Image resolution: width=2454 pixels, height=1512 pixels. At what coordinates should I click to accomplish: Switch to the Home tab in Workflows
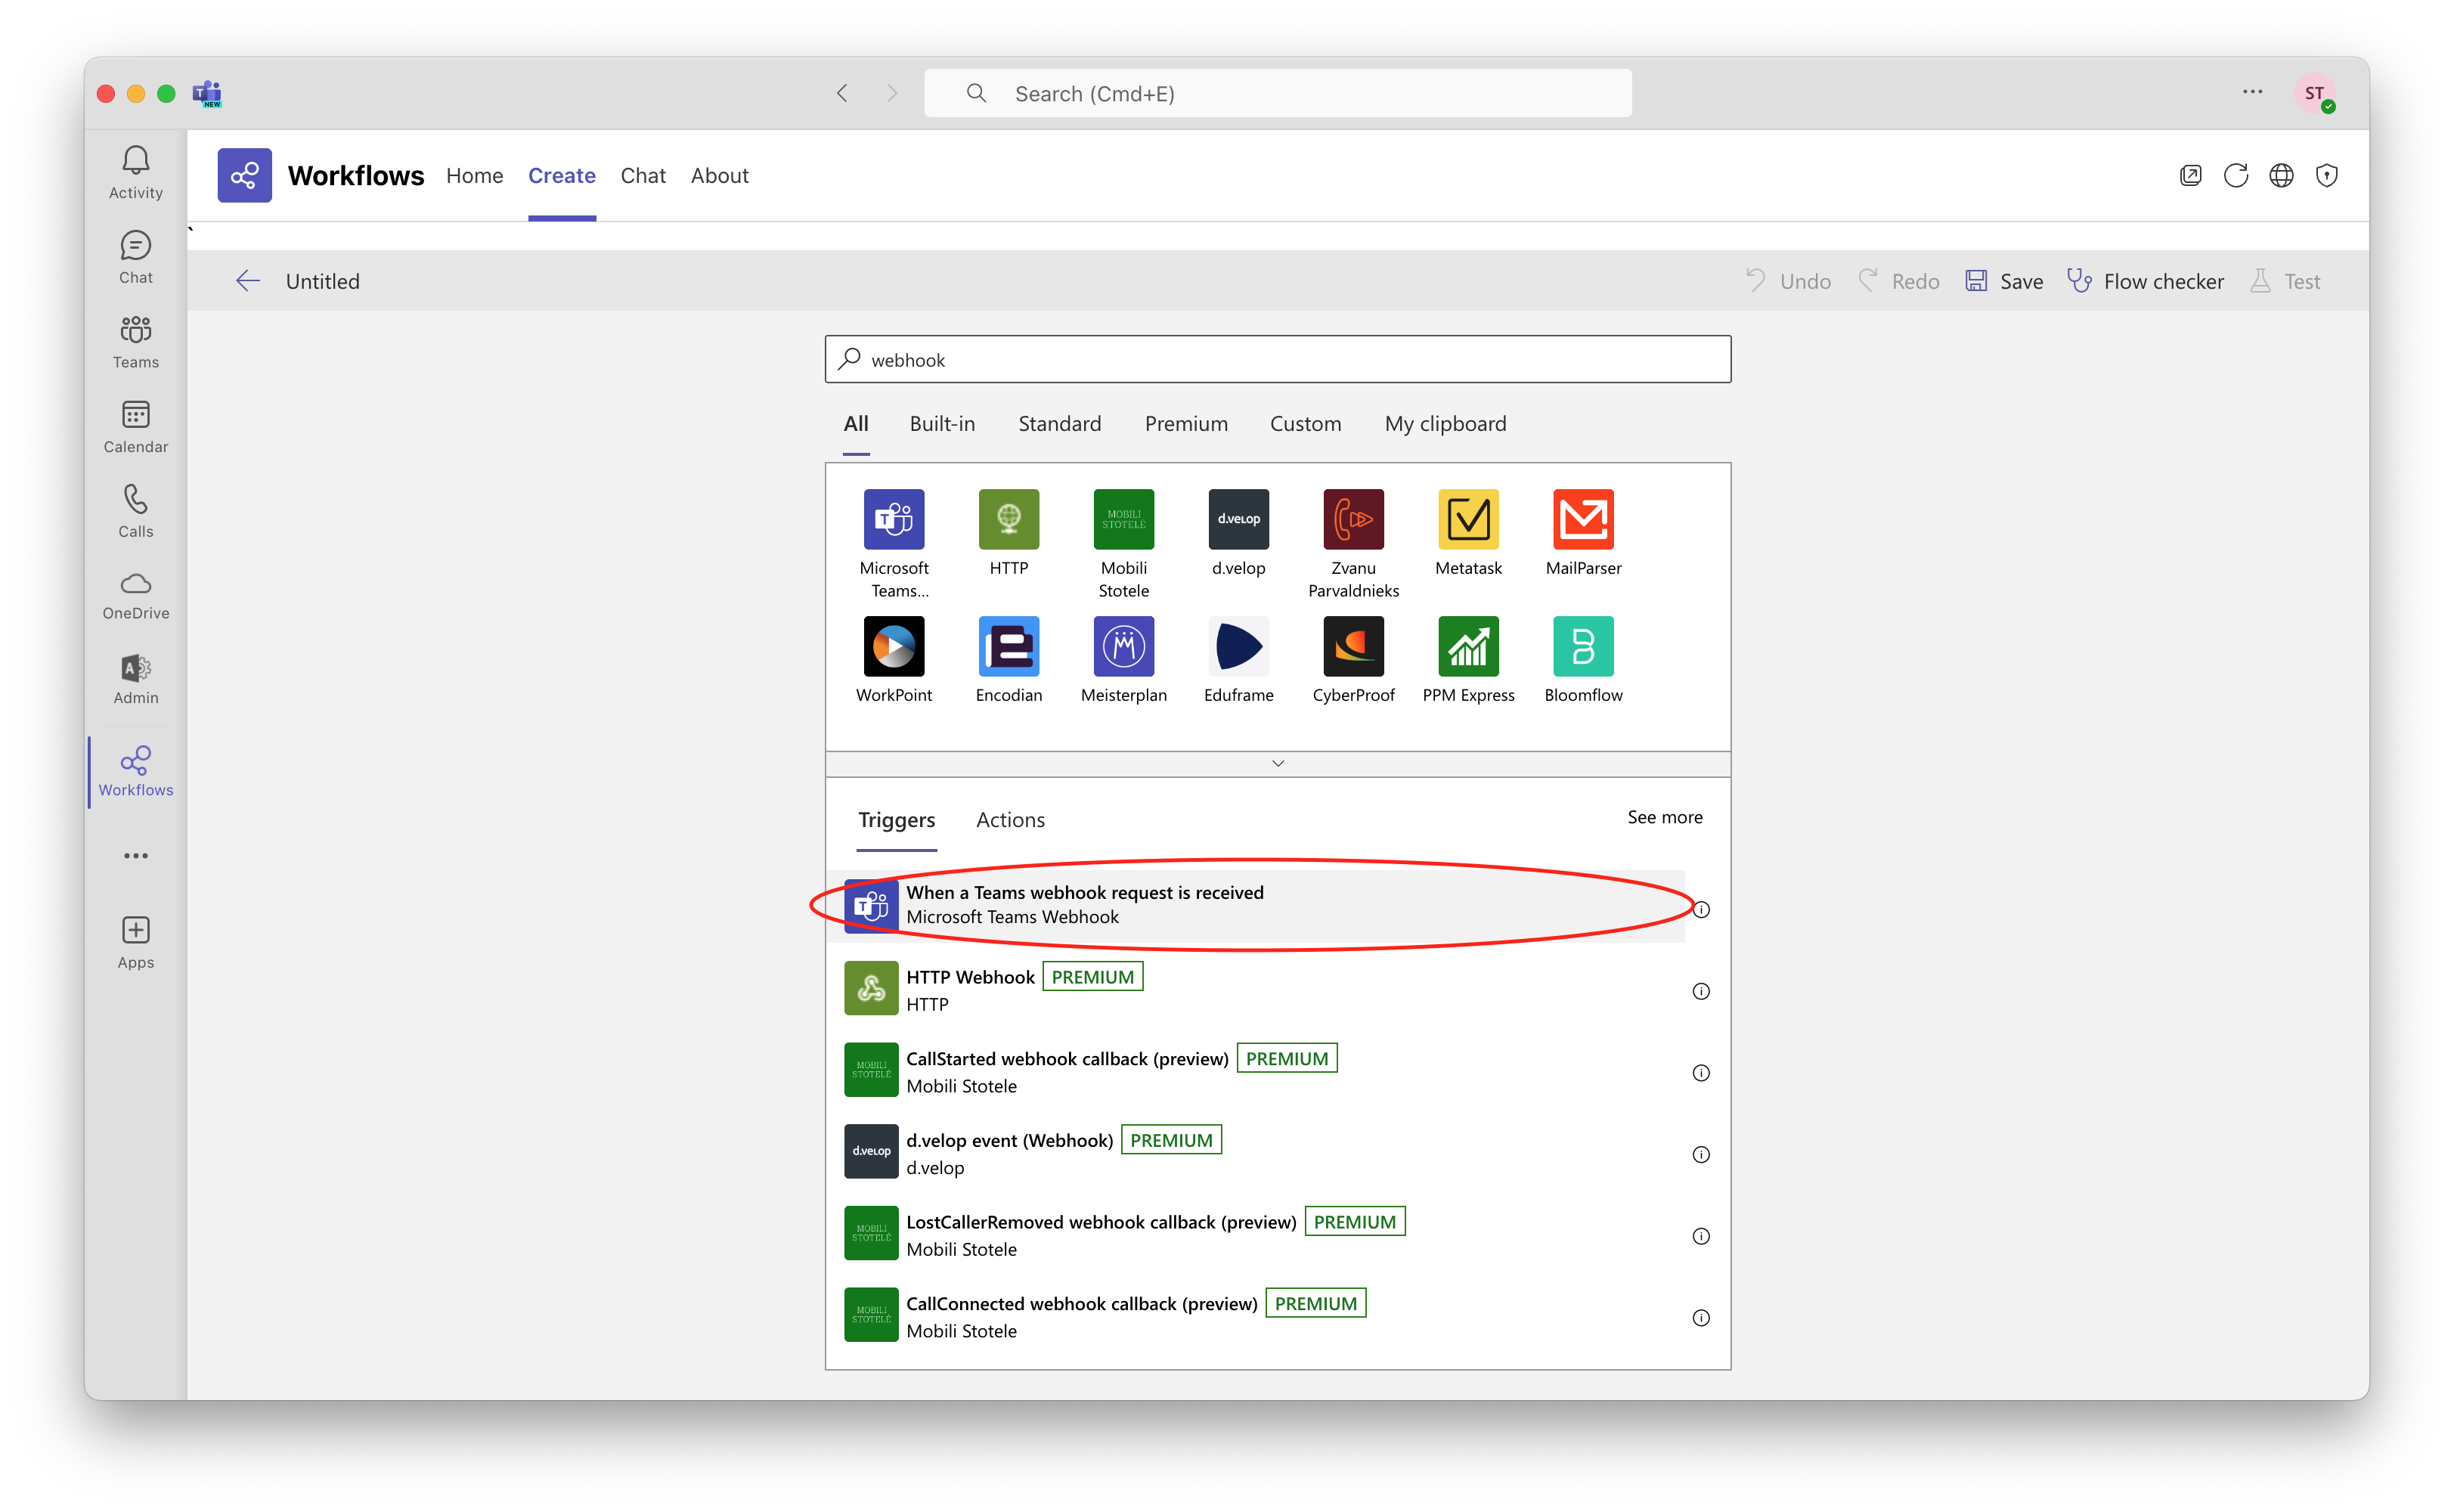coord(474,175)
